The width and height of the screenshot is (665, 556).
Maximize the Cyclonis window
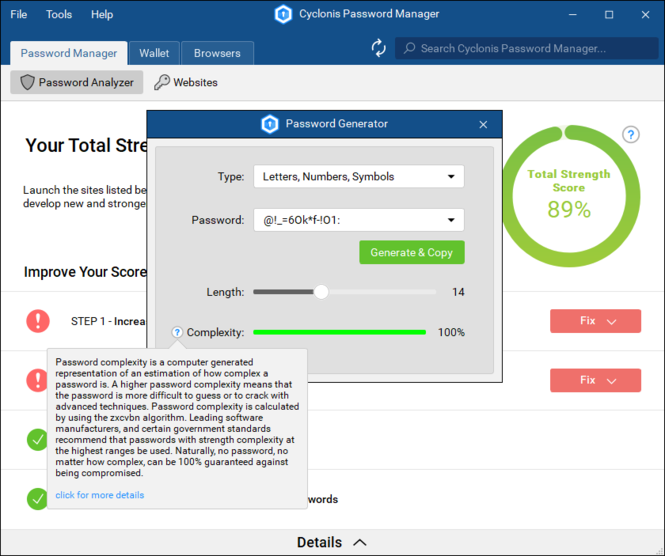(x=609, y=14)
